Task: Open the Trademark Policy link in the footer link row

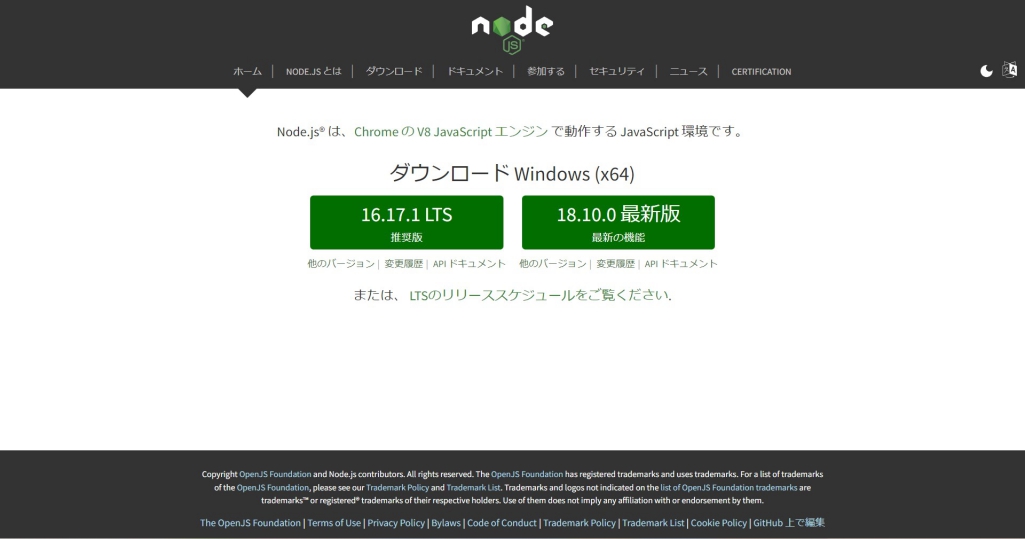Action: pos(579,523)
